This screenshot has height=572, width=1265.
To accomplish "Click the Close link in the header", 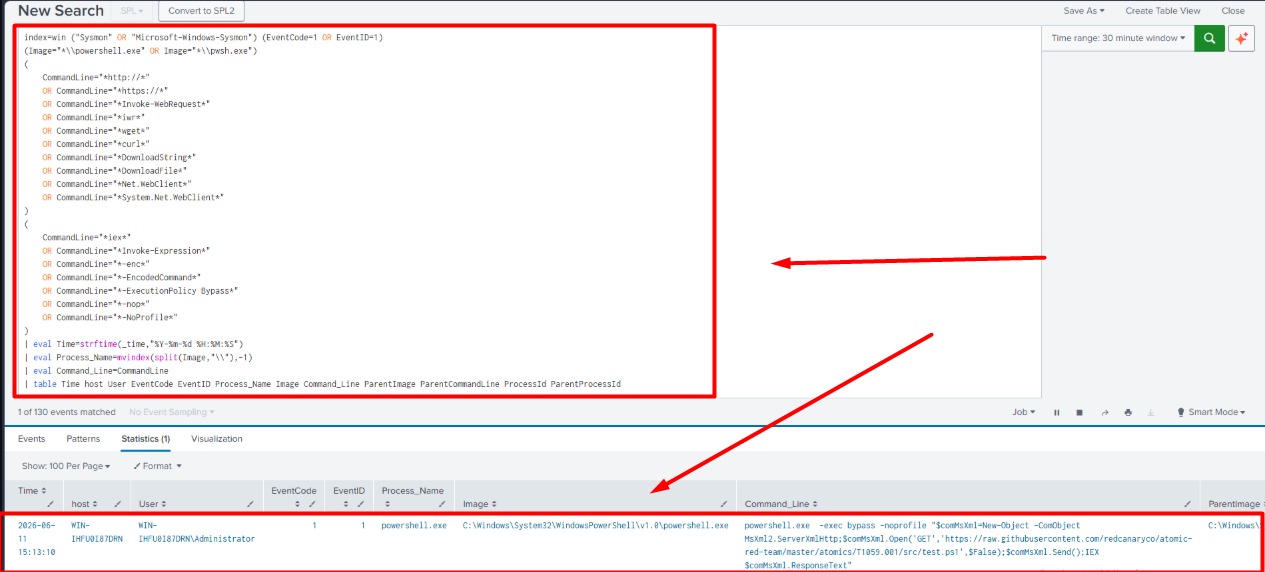I will click(x=1233, y=10).
